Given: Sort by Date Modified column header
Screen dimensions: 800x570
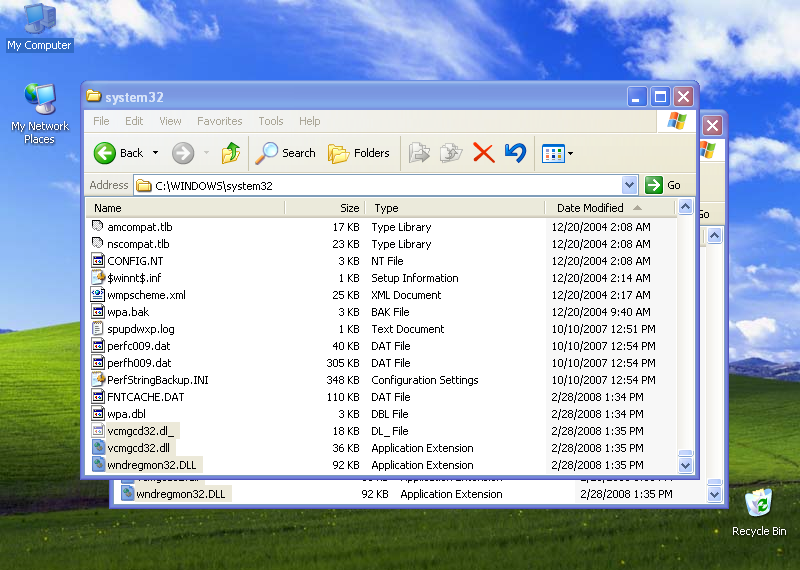Looking at the screenshot, I should [x=610, y=208].
